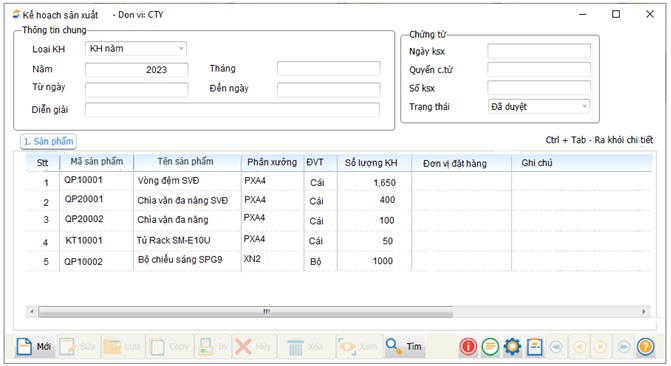Screen dimensions: 671x366
Task: Go to next record arrow icon
Action: tap(601, 346)
